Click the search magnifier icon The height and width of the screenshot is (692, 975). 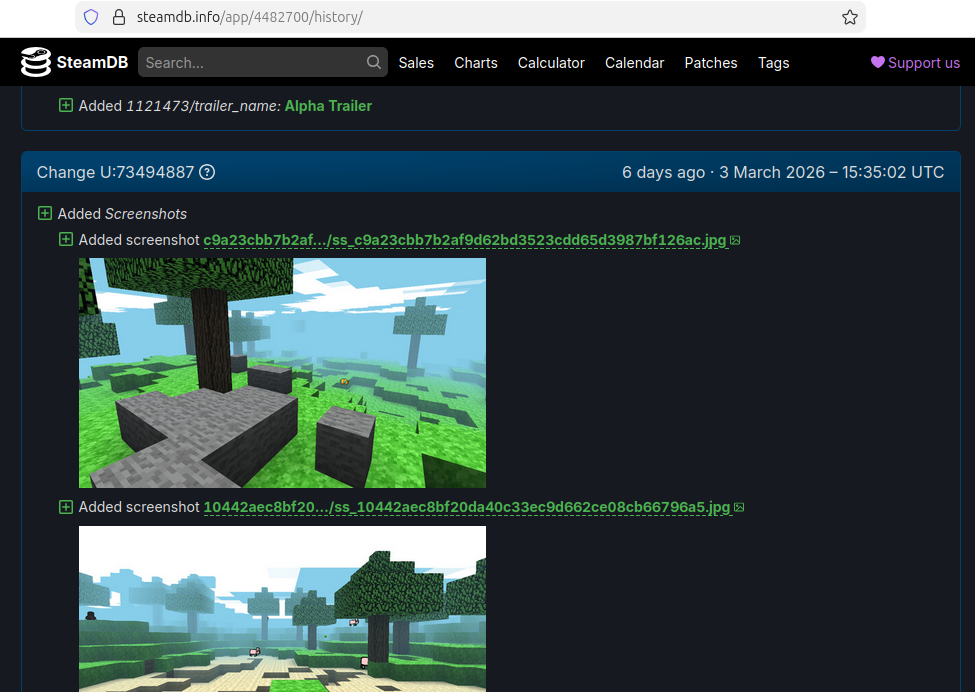(374, 62)
